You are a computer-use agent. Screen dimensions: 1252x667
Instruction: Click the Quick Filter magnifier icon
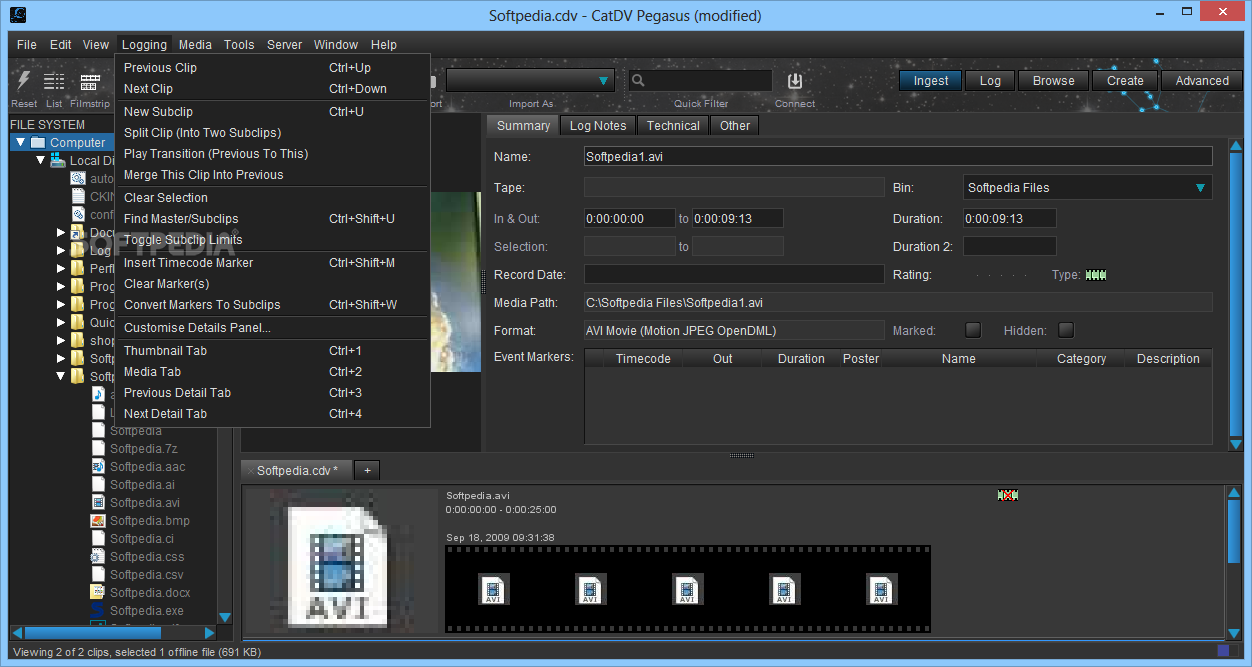click(638, 81)
